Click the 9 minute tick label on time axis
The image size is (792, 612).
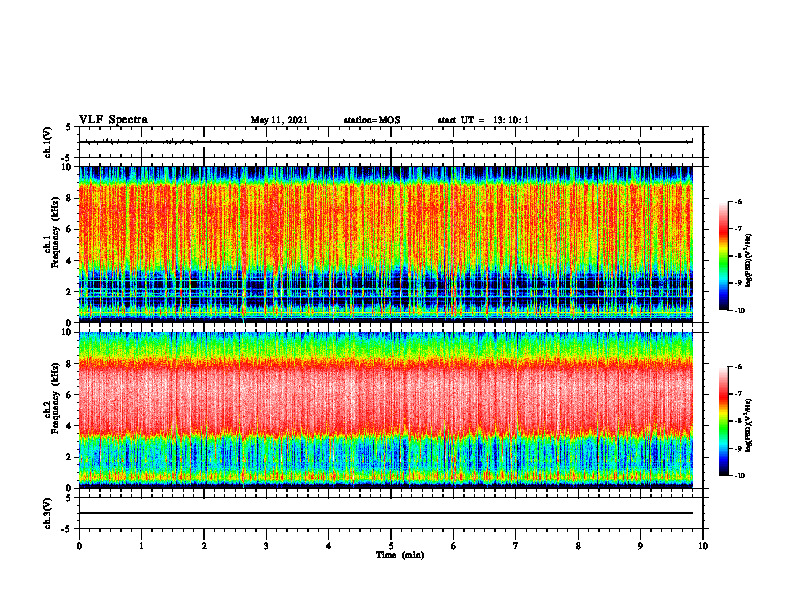pos(640,546)
